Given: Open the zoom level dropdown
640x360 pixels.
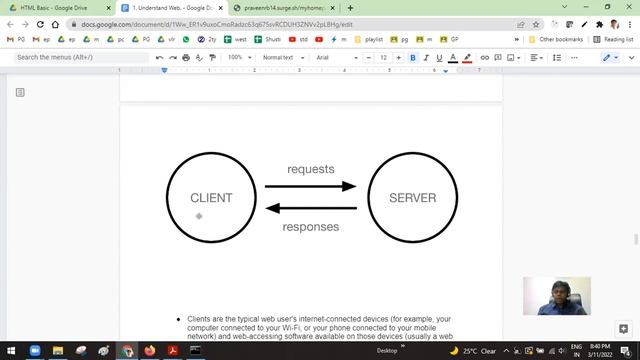Looking at the screenshot, I should pyautogui.click(x=239, y=58).
